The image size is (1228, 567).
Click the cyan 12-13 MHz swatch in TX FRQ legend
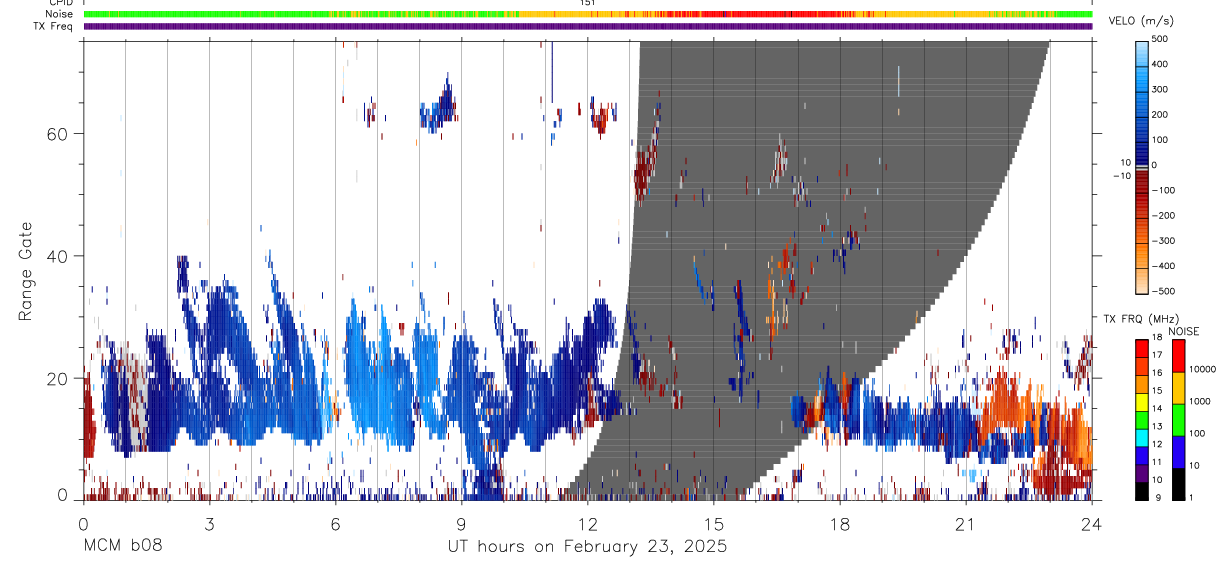pos(1142,437)
